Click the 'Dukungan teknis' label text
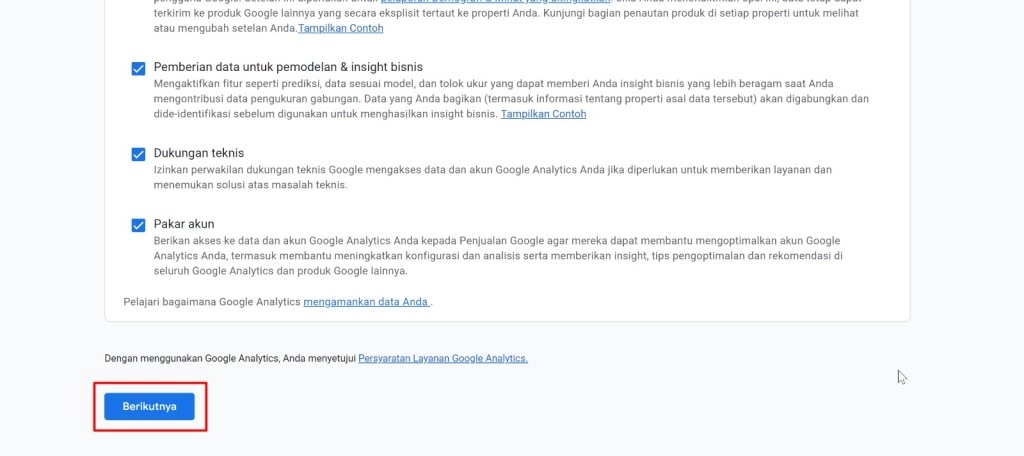Screen dimensions: 1024x456 198,153
